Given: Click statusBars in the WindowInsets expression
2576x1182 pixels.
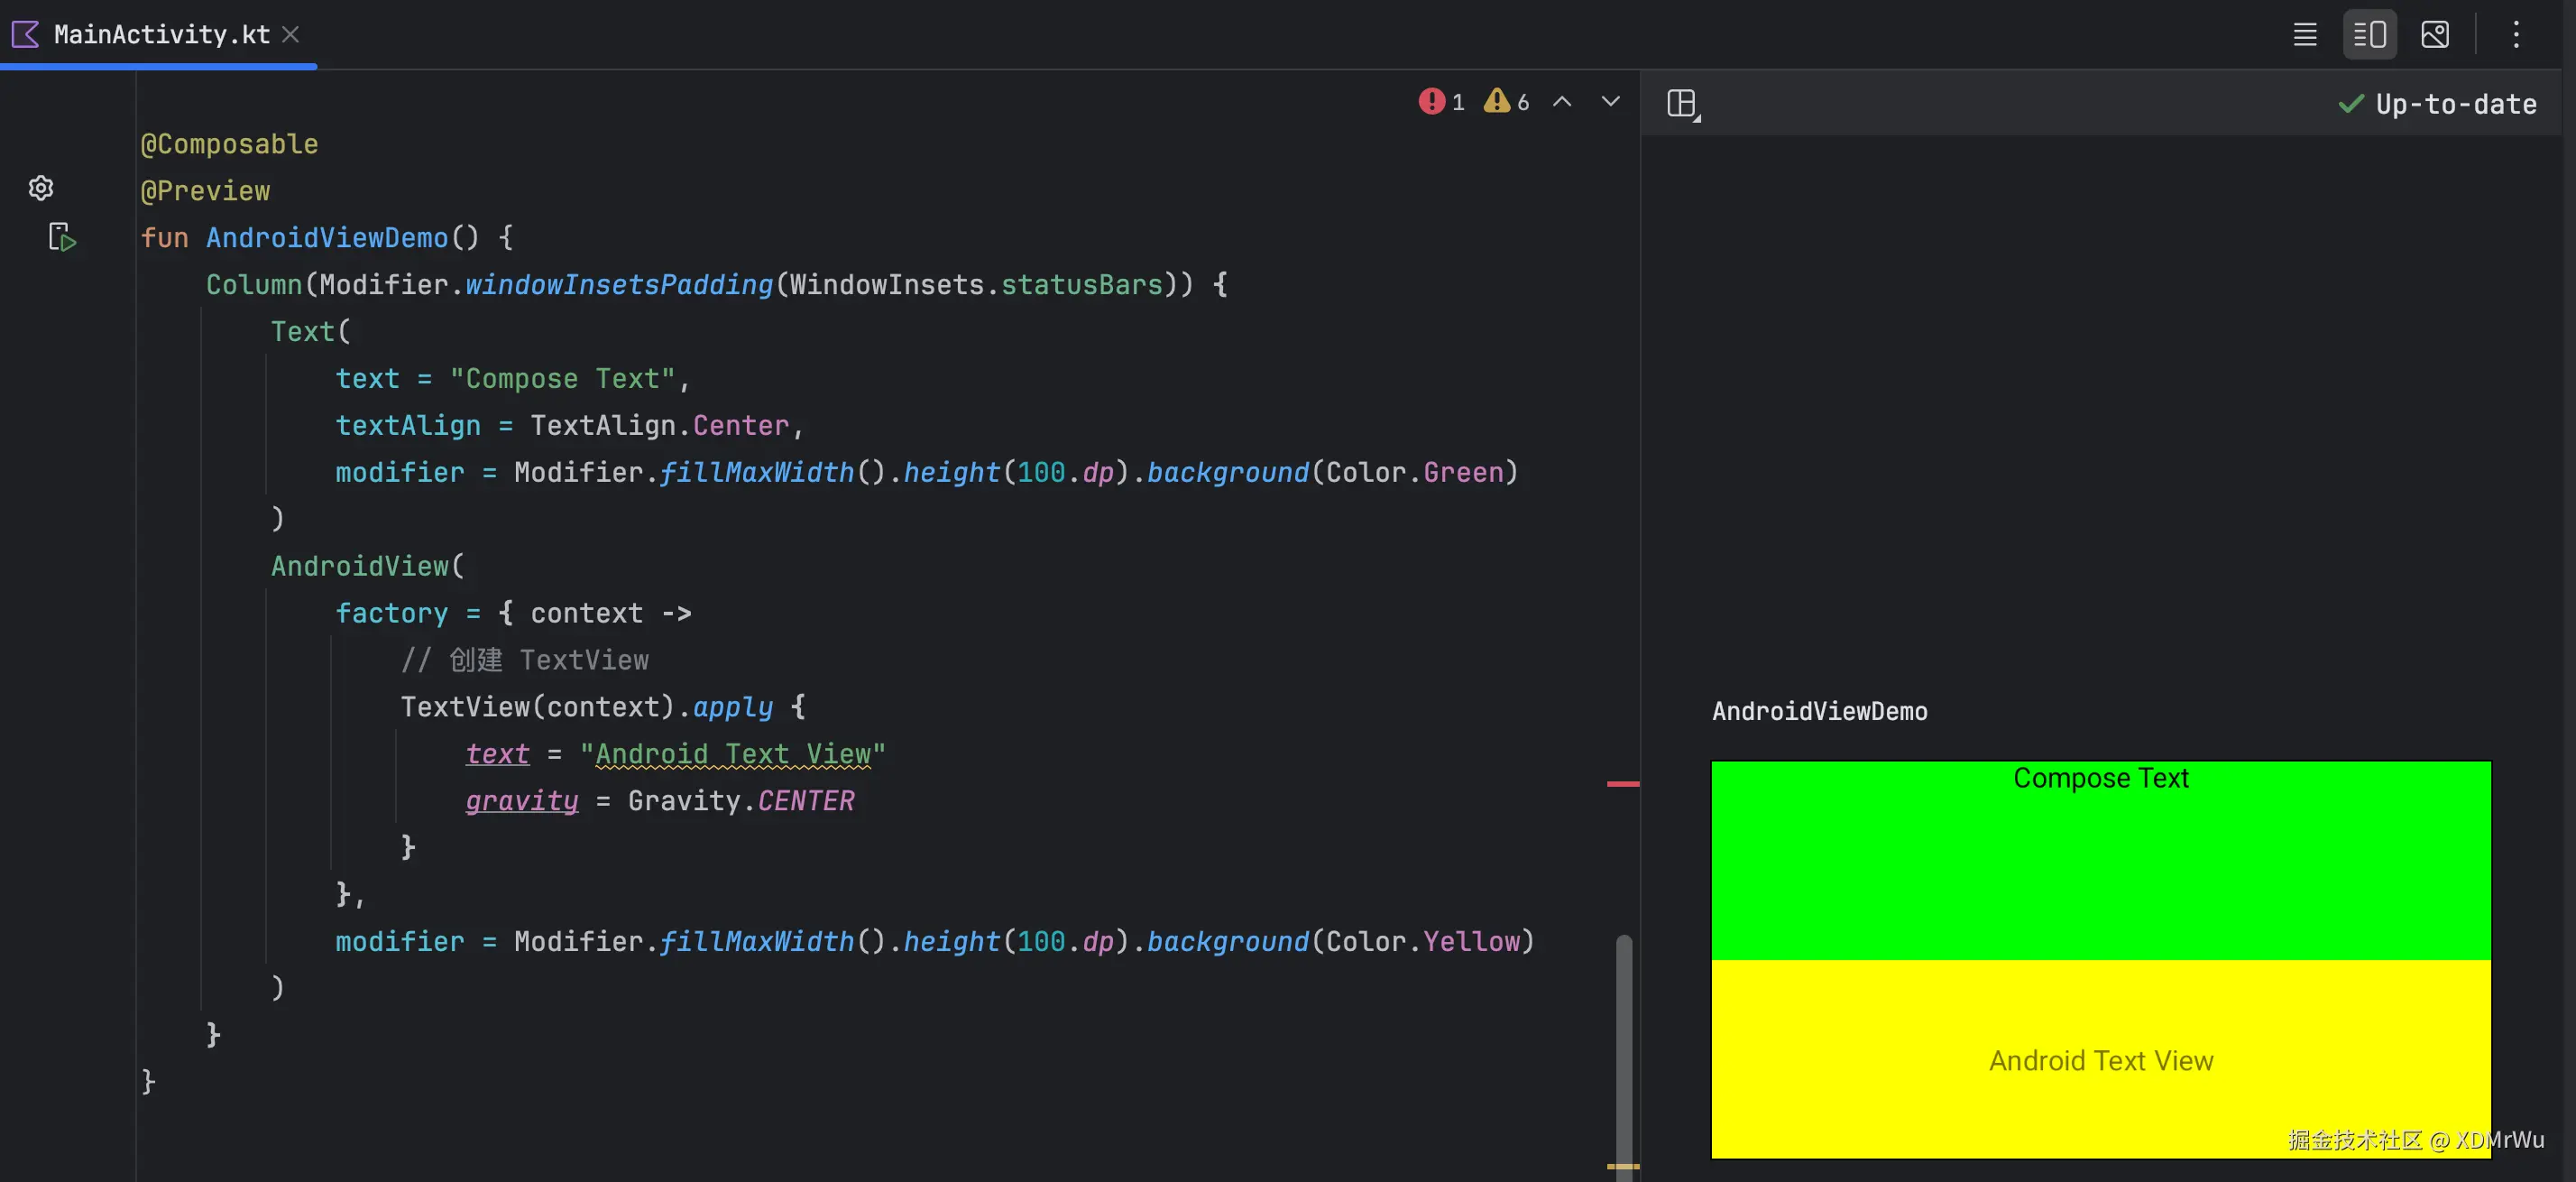Looking at the screenshot, I should pyautogui.click(x=1081, y=285).
